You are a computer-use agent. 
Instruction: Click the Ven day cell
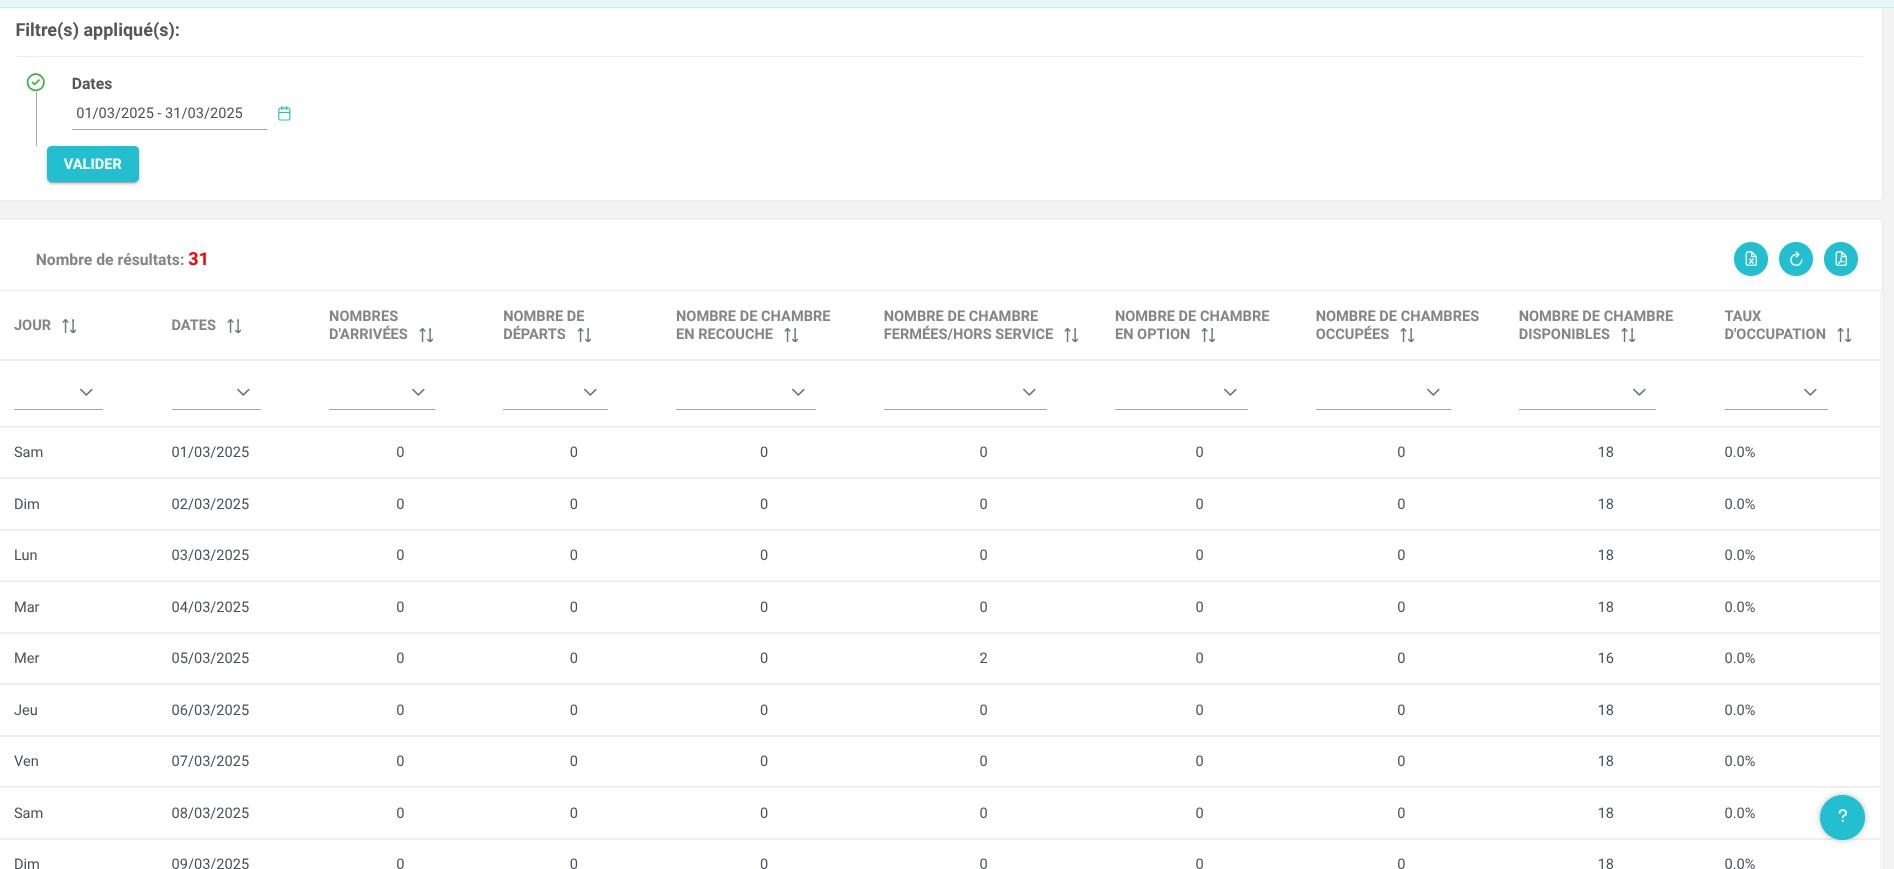click(26, 761)
